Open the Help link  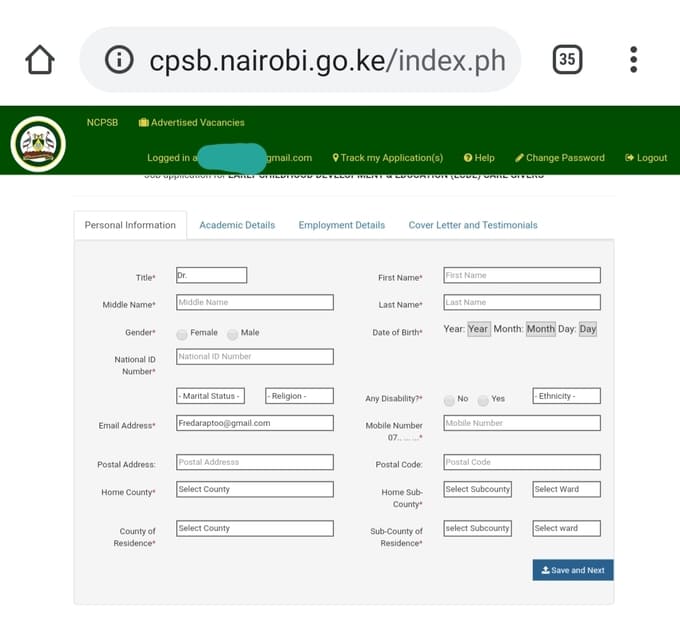click(x=479, y=157)
